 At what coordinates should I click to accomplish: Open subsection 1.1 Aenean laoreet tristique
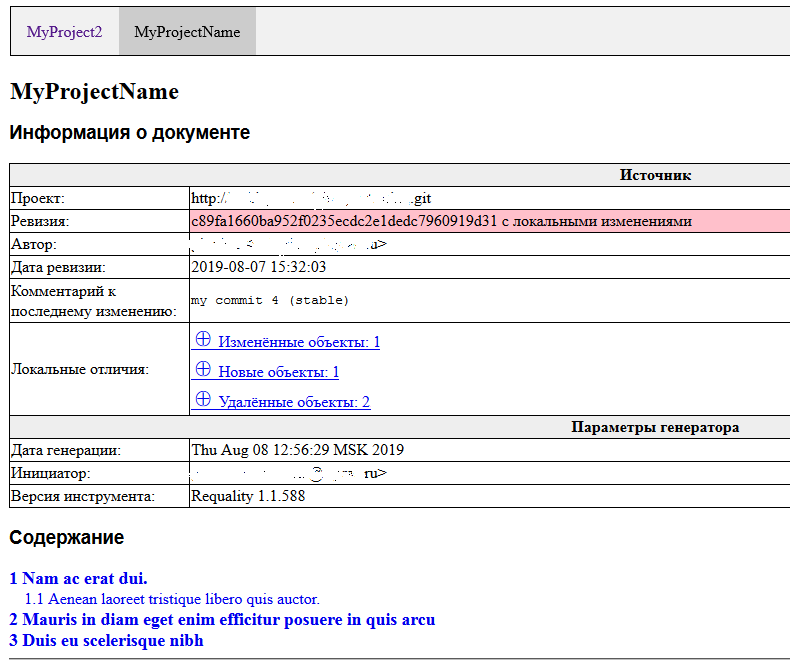coord(172,599)
